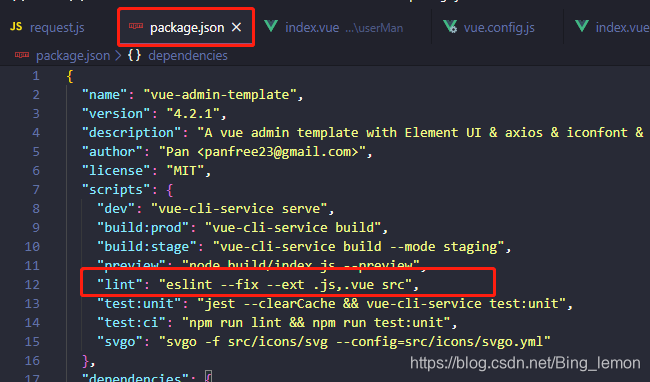Click Vue logo icon on userMan index.vue tab

click(x=271, y=27)
